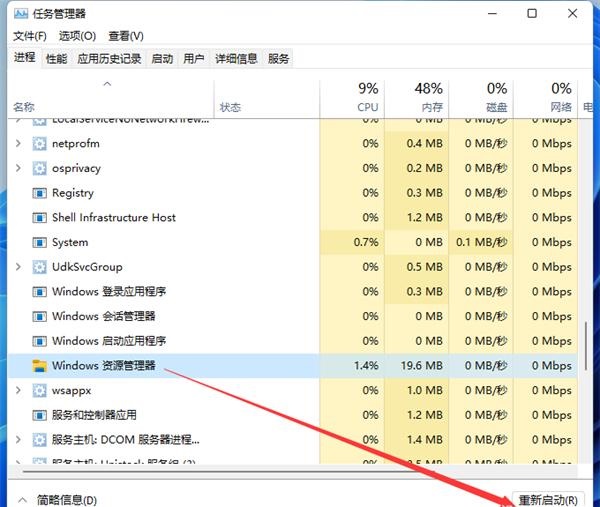Click the 0.7% CPU value for System
The image size is (600, 507).
click(x=366, y=243)
